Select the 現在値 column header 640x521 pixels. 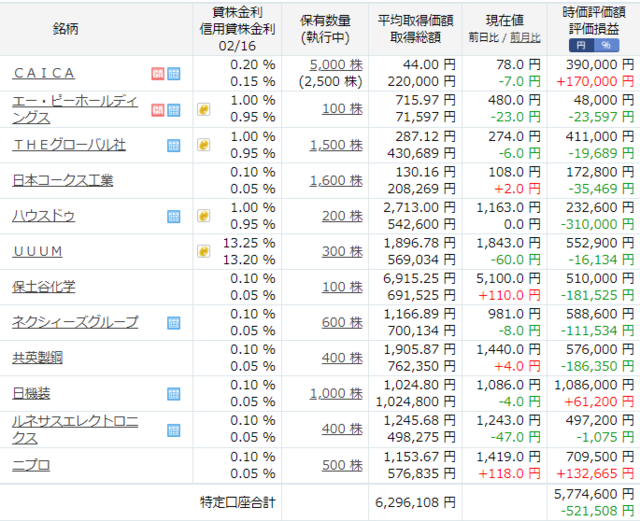[x=504, y=20]
